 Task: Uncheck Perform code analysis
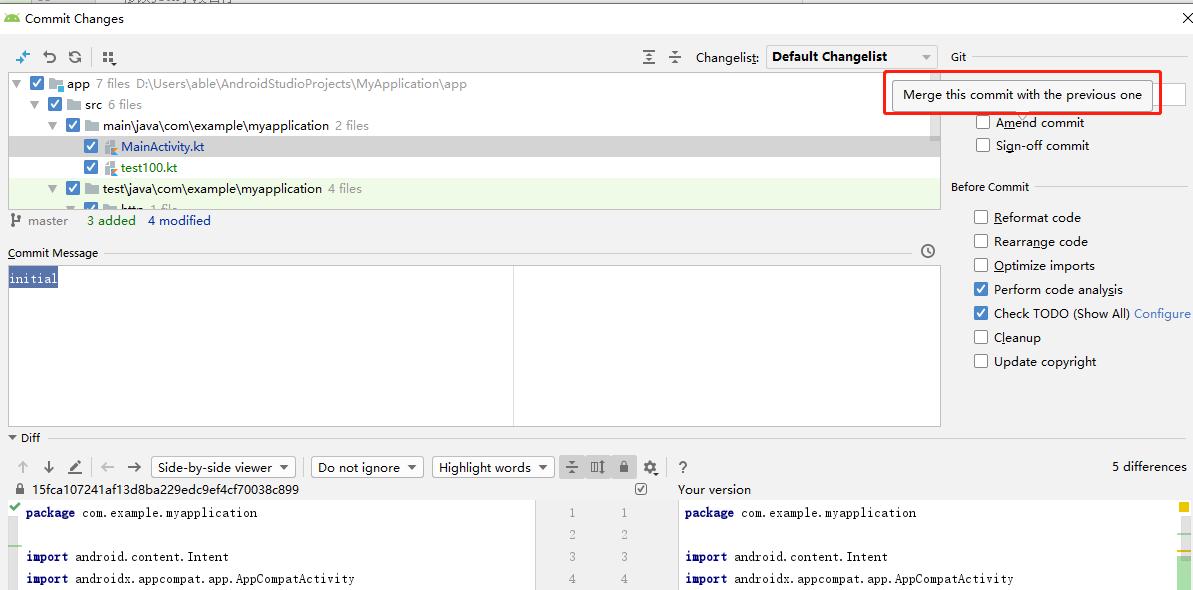pos(981,289)
